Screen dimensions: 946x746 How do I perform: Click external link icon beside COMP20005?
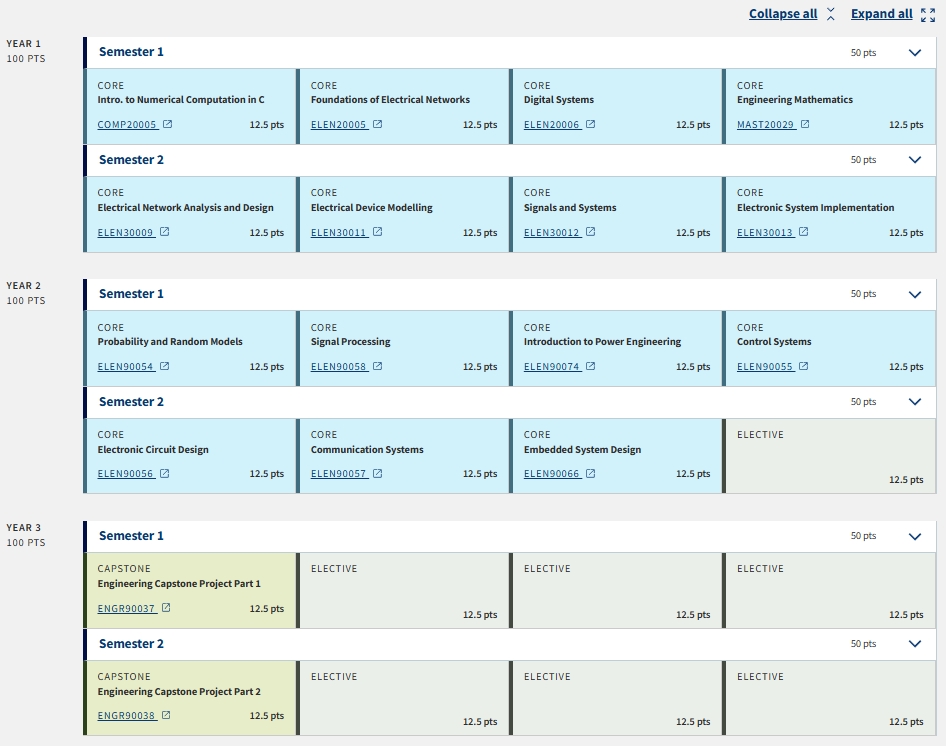tap(167, 125)
